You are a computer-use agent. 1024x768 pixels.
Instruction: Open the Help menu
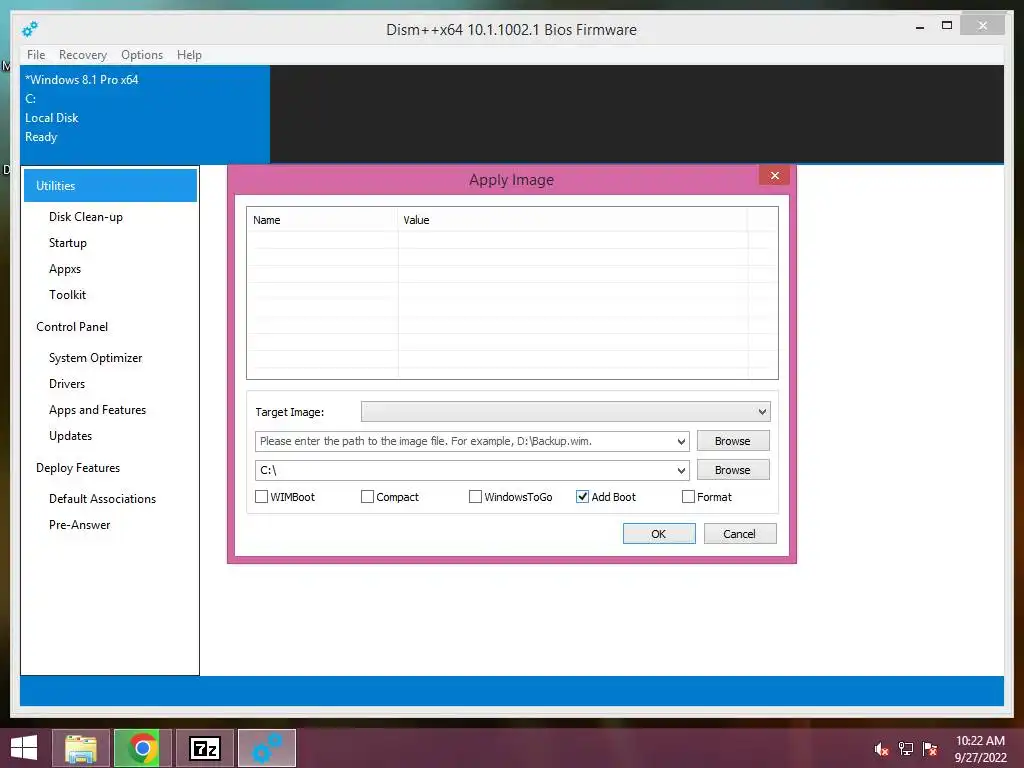coord(189,55)
